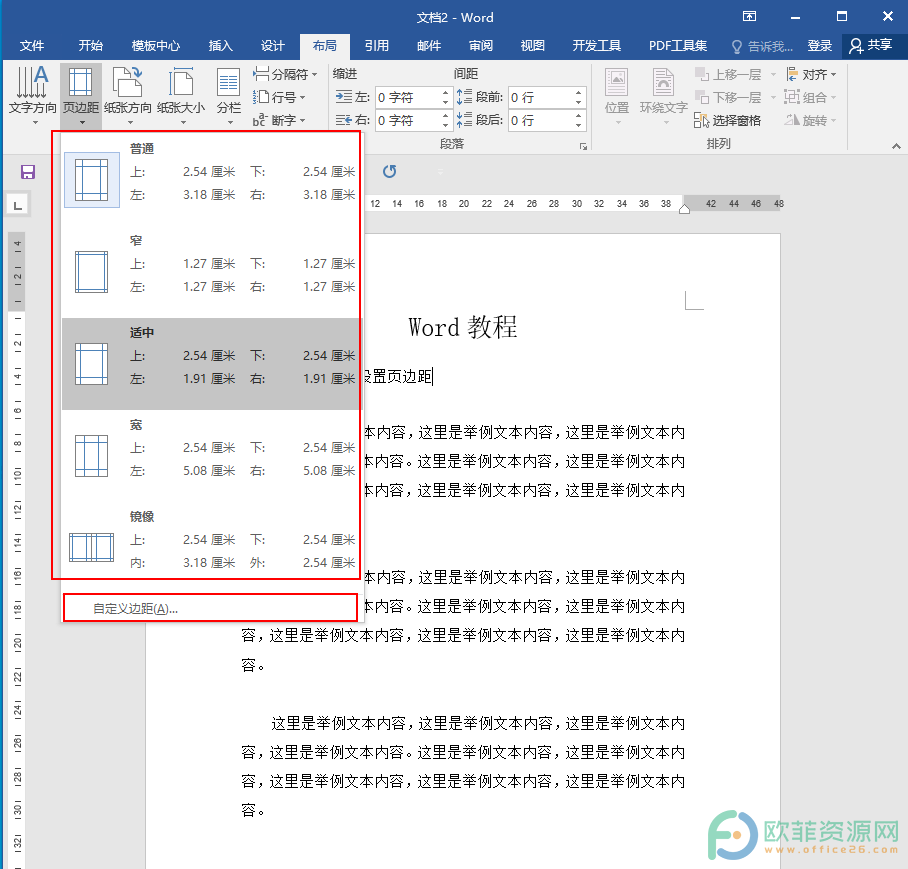
Task: Open the File (文件) tab
Action: [32, 46]
